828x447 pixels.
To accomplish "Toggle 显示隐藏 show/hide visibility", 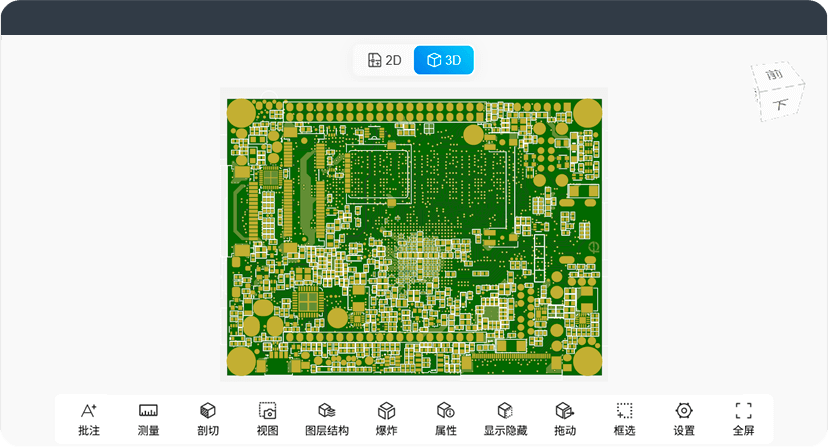I will (505, 418).
